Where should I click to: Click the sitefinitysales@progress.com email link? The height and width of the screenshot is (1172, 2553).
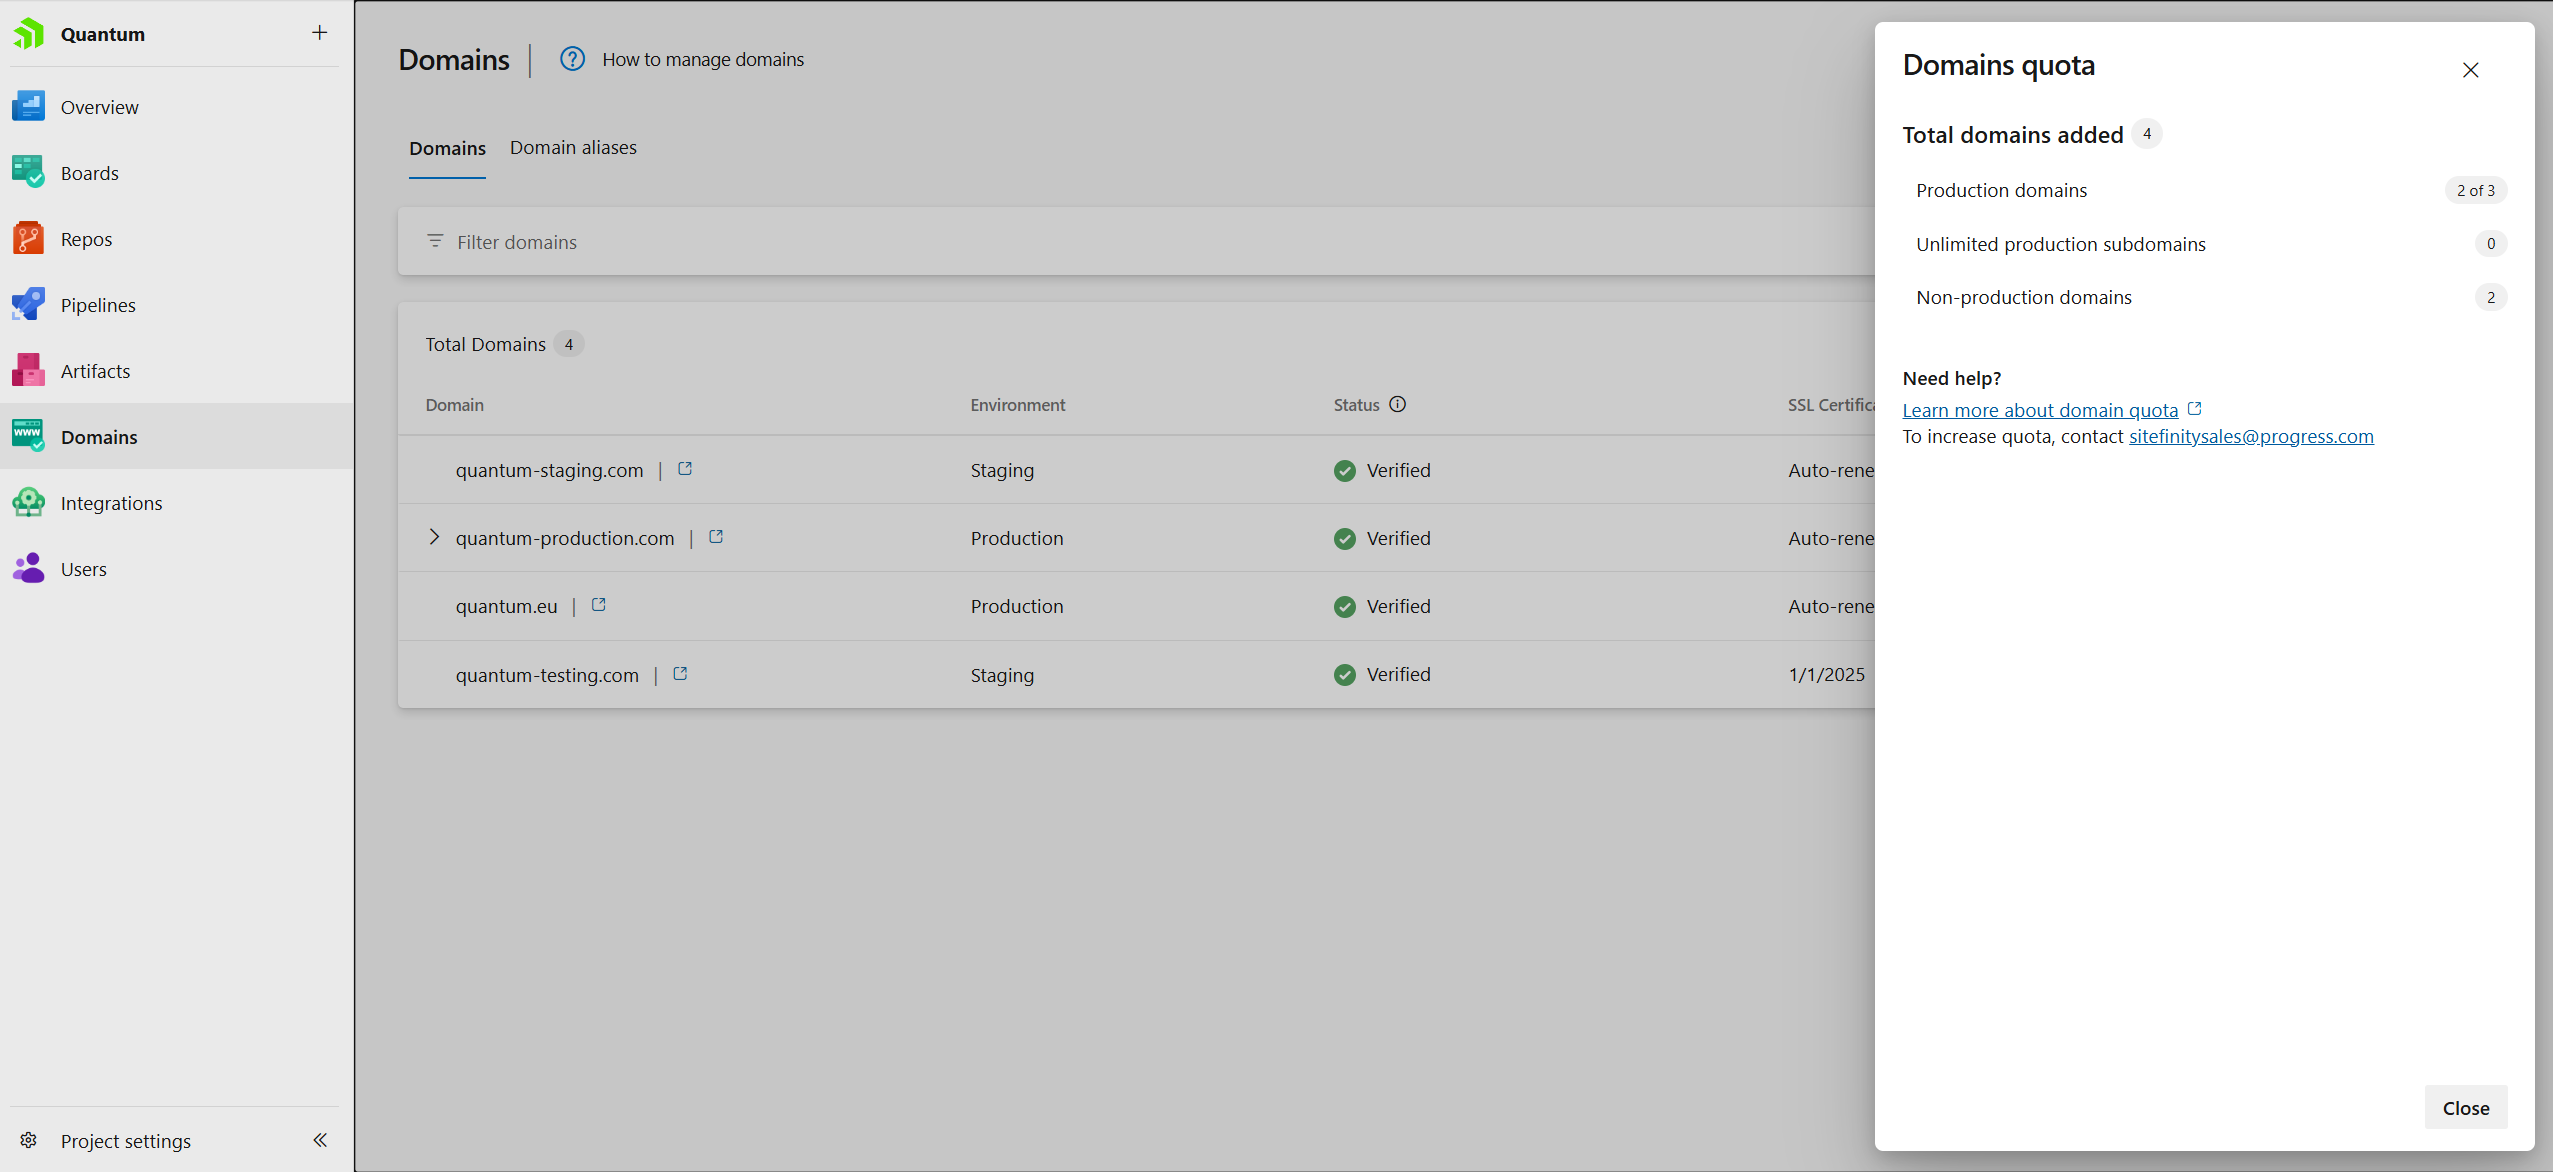pyautogui.click(x=2250, y=437)
